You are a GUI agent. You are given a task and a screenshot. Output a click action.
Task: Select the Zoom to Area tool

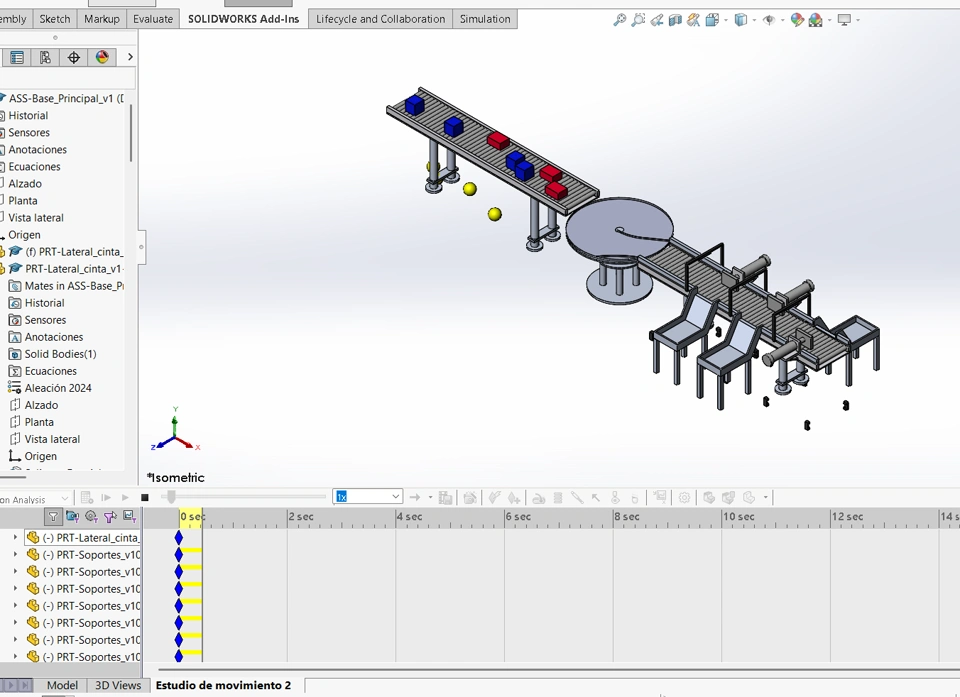[638, 20]
